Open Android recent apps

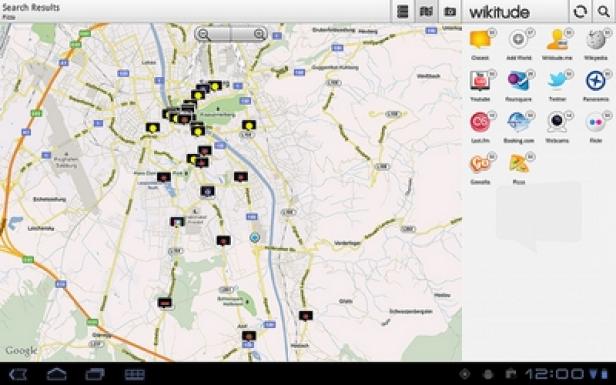pos(95,374)
